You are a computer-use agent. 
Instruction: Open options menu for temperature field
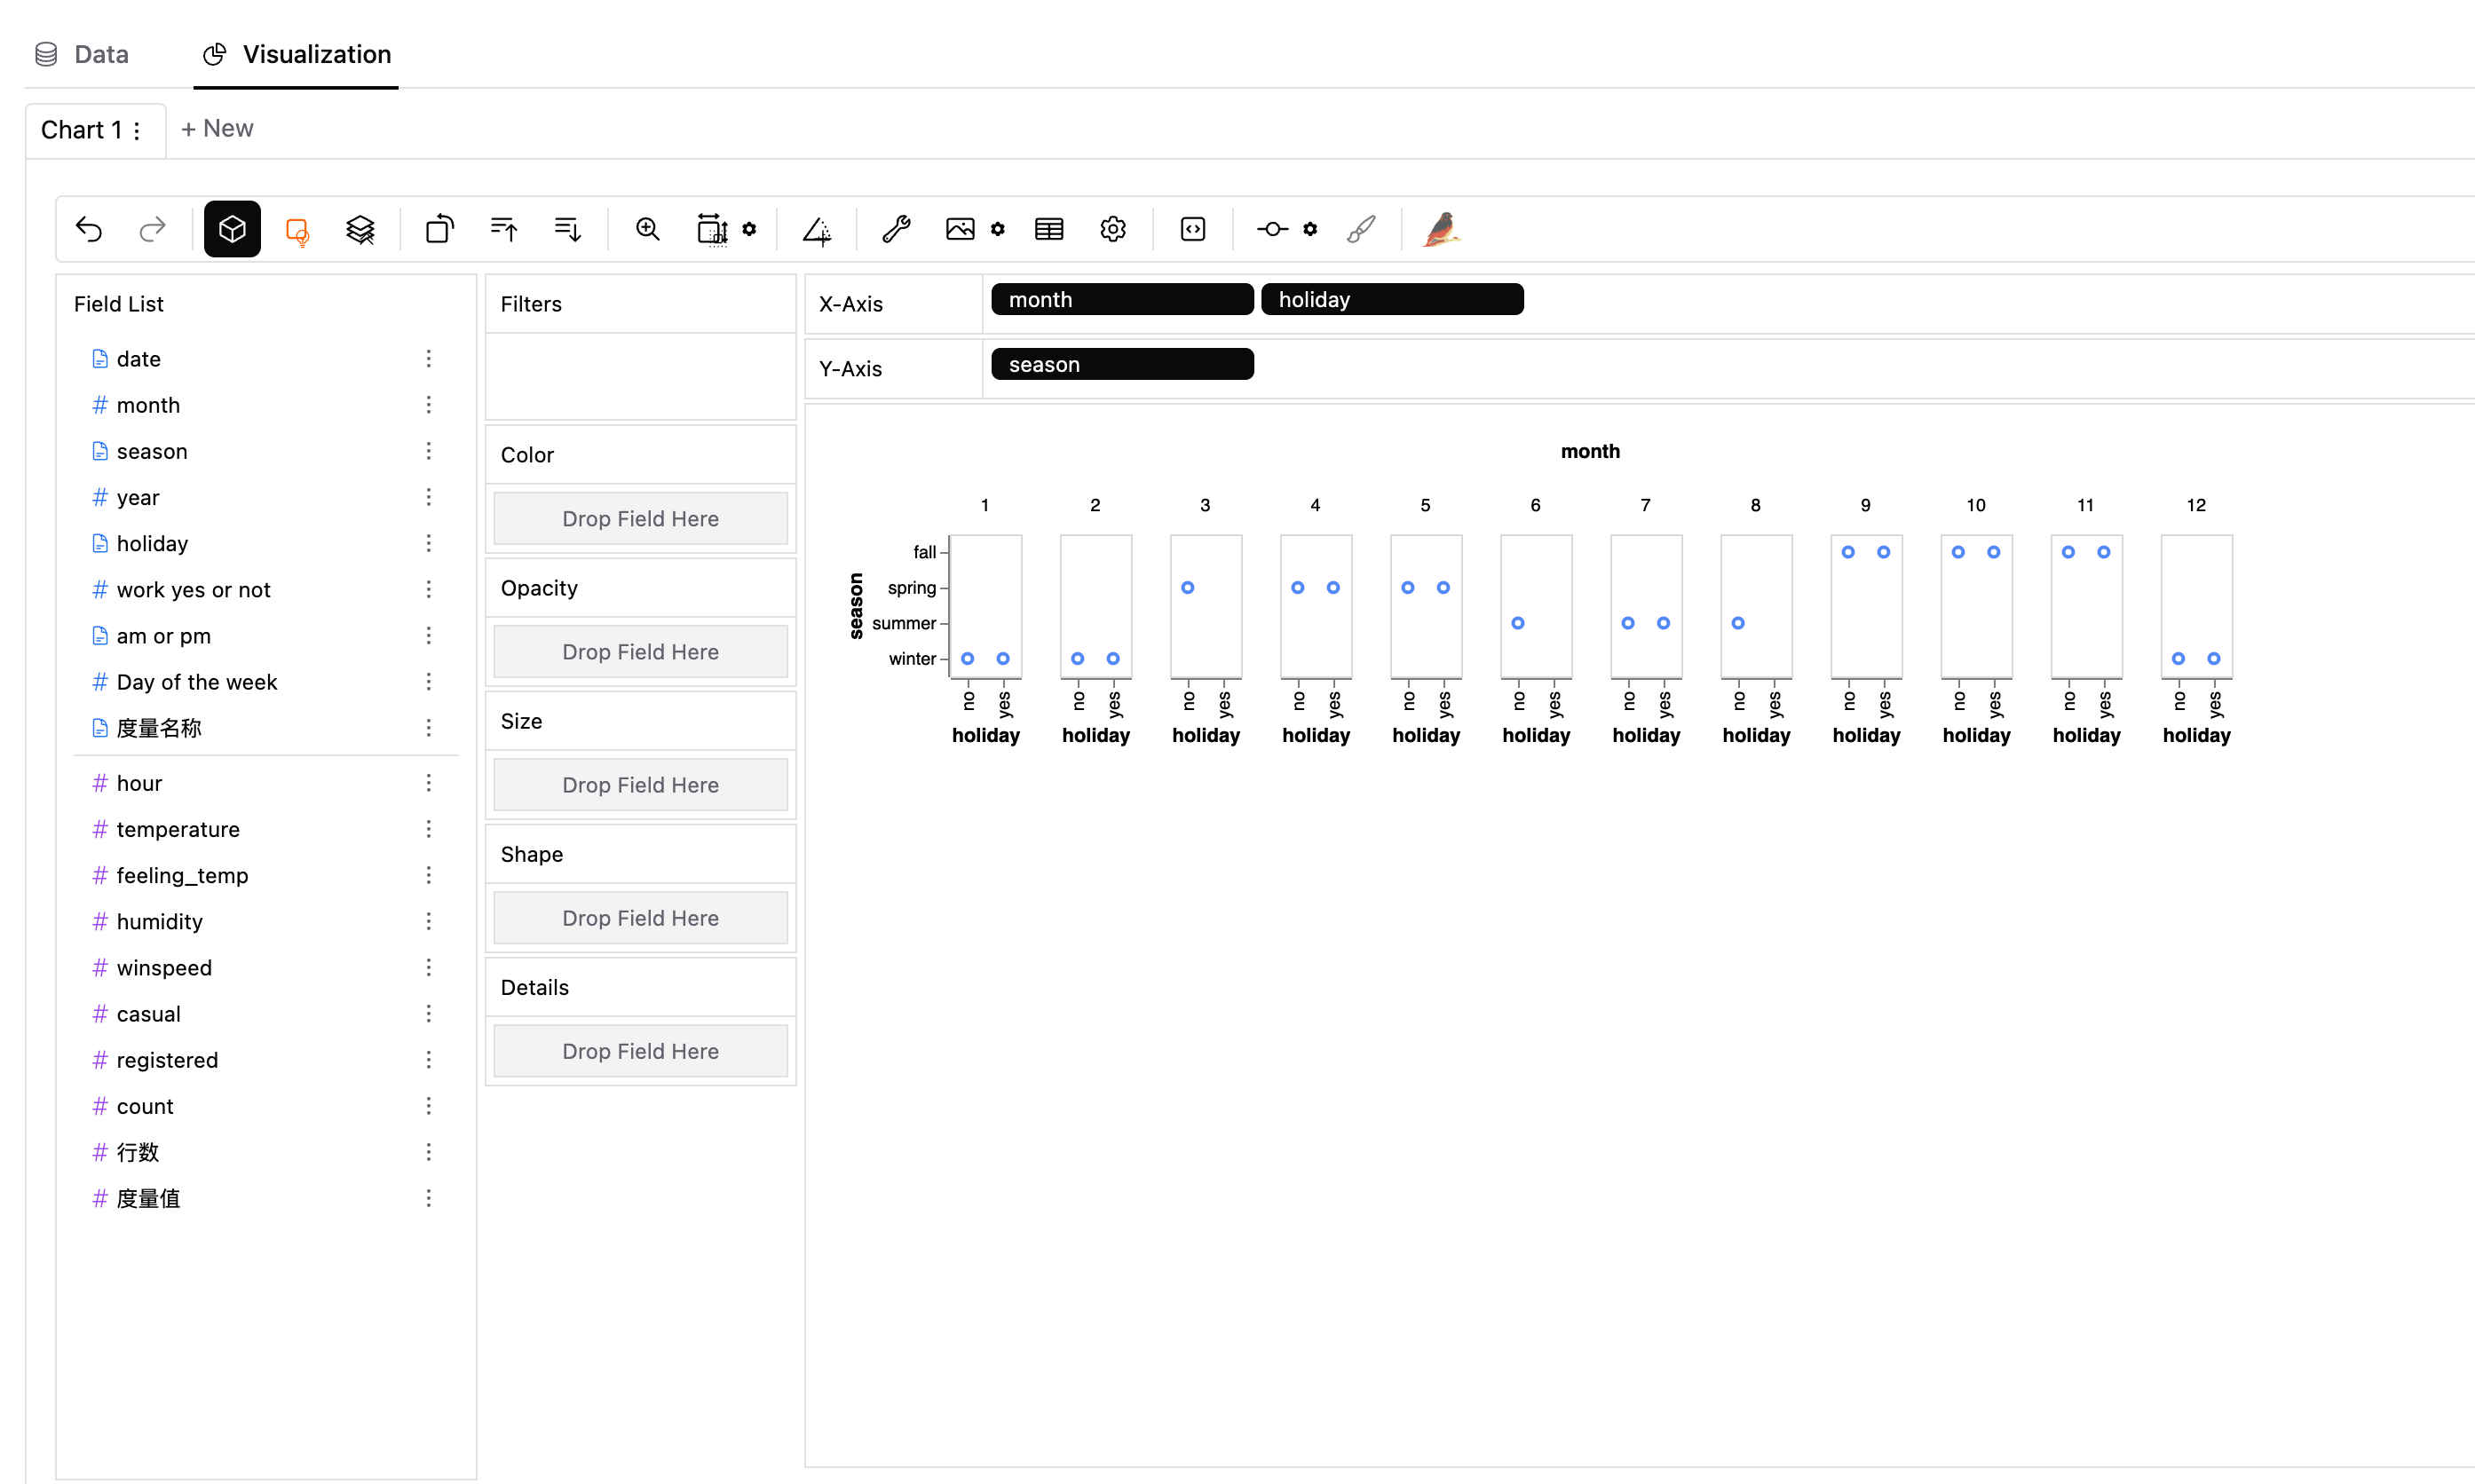click(429, 829)
